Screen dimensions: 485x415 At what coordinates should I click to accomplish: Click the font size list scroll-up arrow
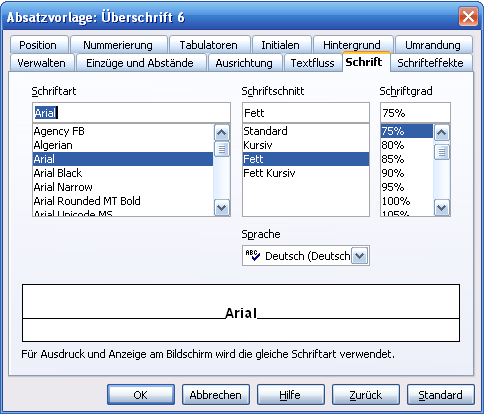tap(442, 133)
